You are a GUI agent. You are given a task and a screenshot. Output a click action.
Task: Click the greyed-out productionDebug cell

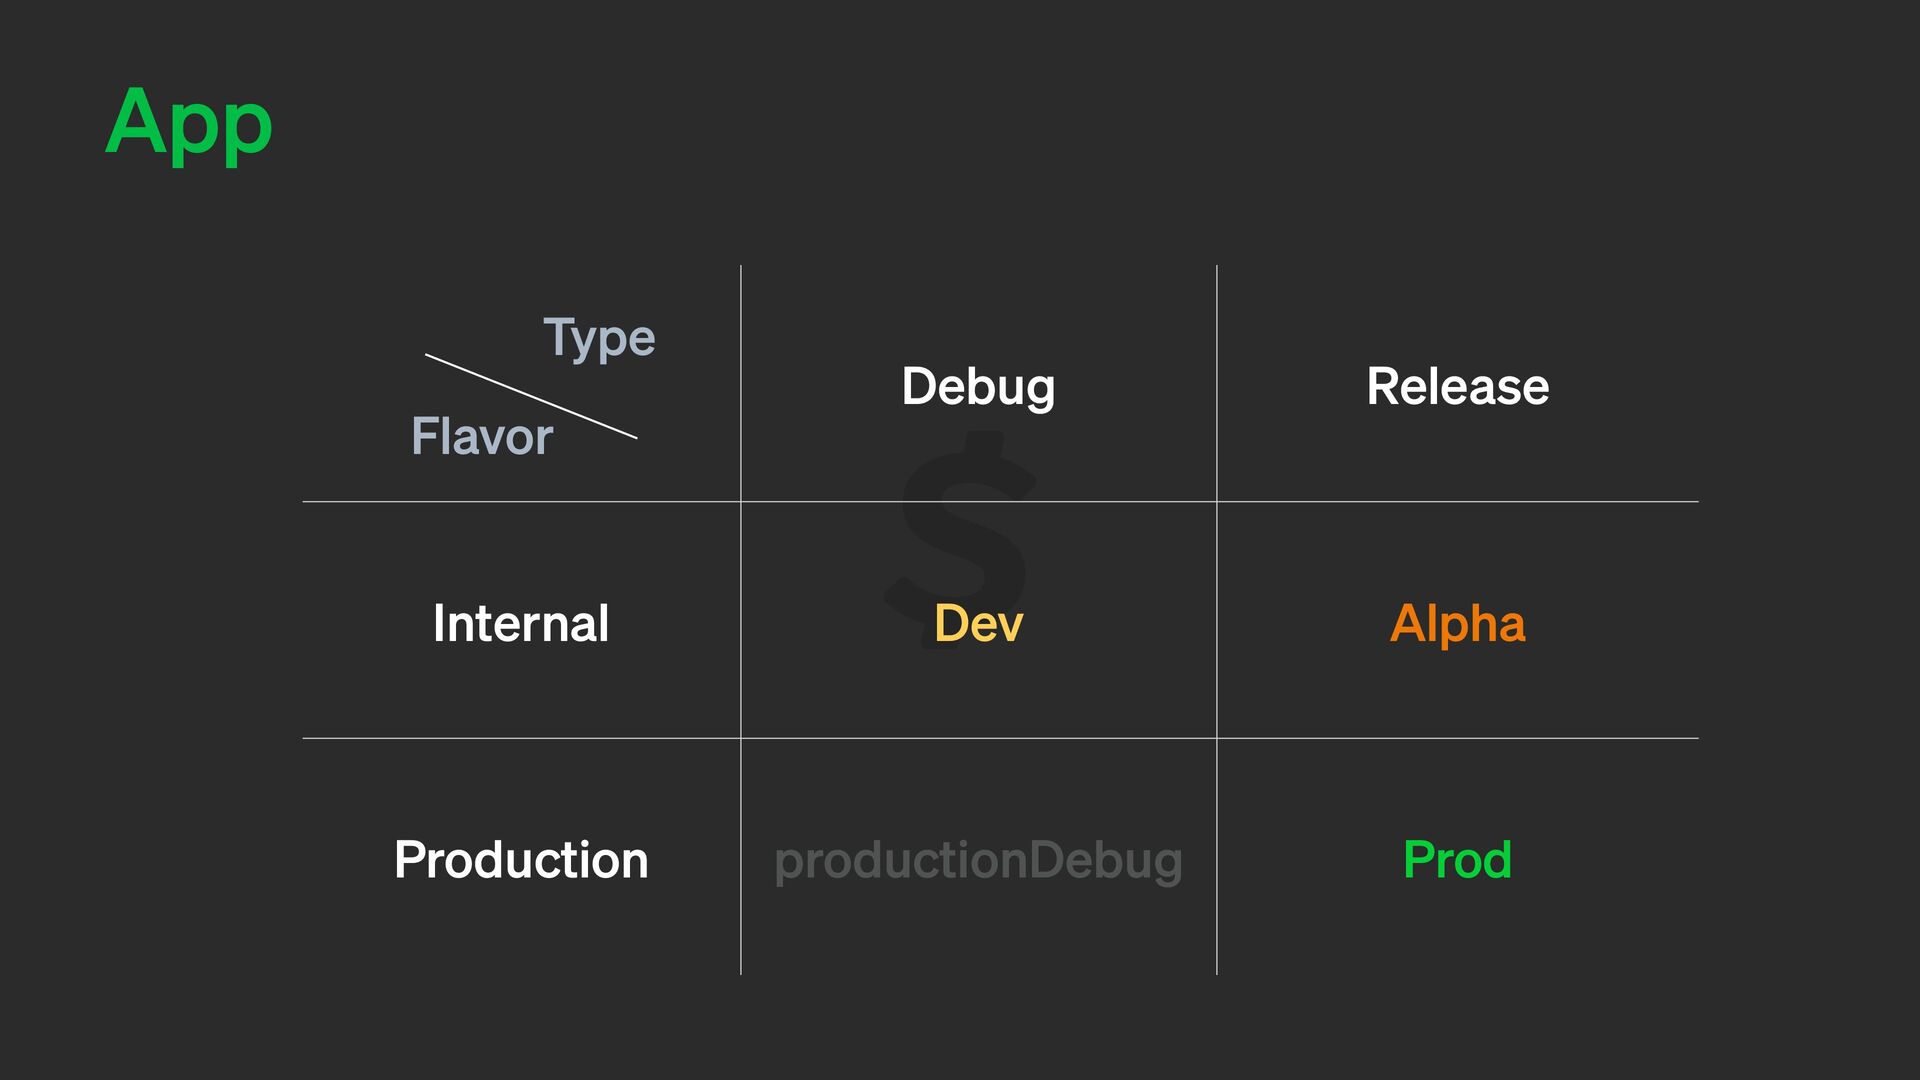pos(978,860)
